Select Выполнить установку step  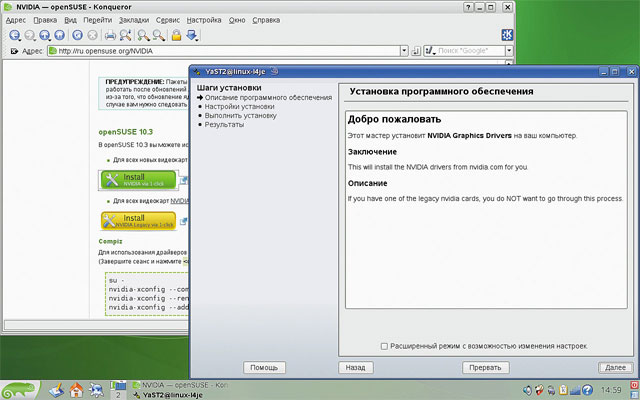pos(240,116)
